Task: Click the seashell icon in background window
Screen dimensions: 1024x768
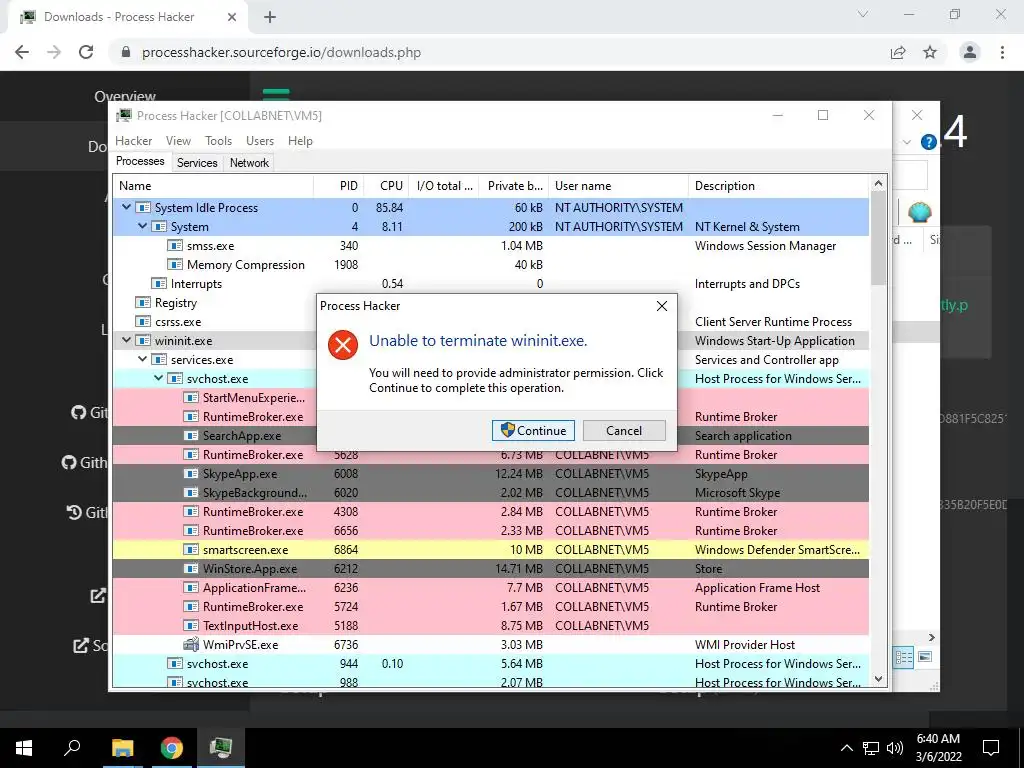Action: pos(919,212)
